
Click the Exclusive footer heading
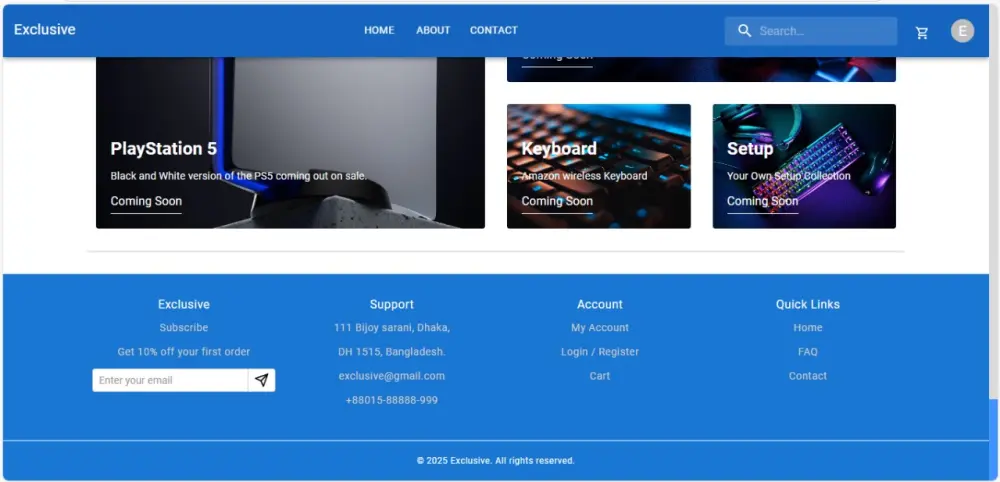click(x=184, y=304)
